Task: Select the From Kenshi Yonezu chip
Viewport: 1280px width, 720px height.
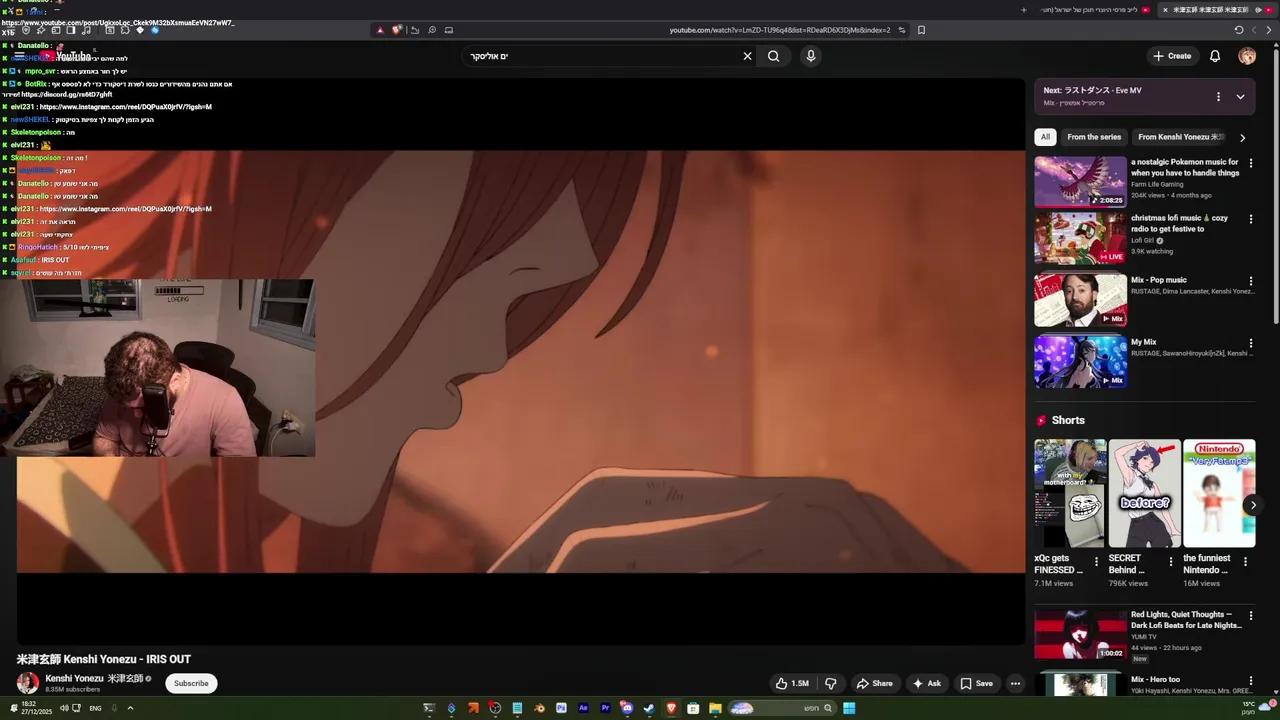Action: pyautogui.click(x=1180, y=137)
